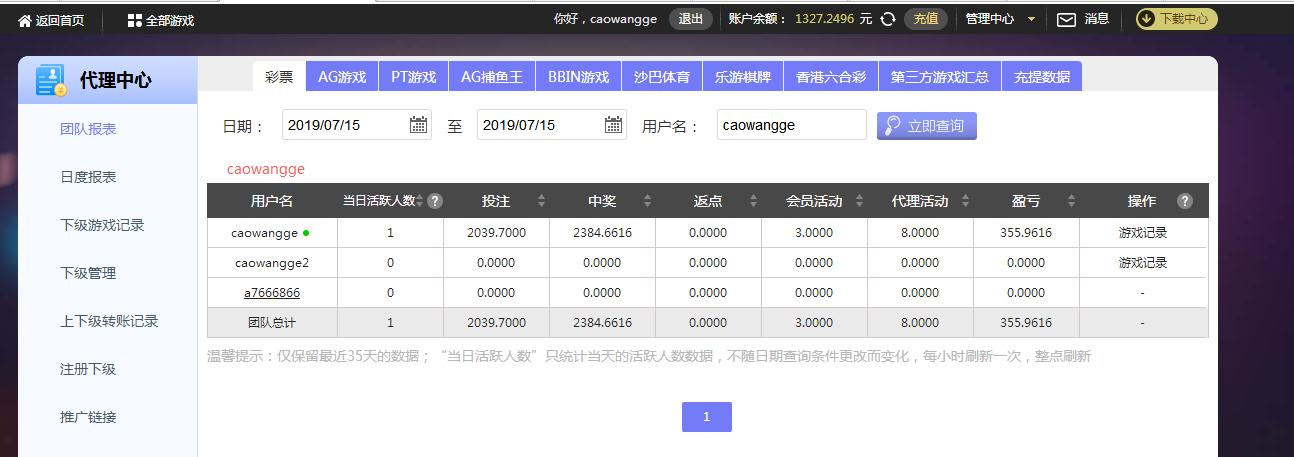Click the 团队总计 row label
Image resolution: width=1294 pixels, height=457 pixels.
(x=272, y=323)
